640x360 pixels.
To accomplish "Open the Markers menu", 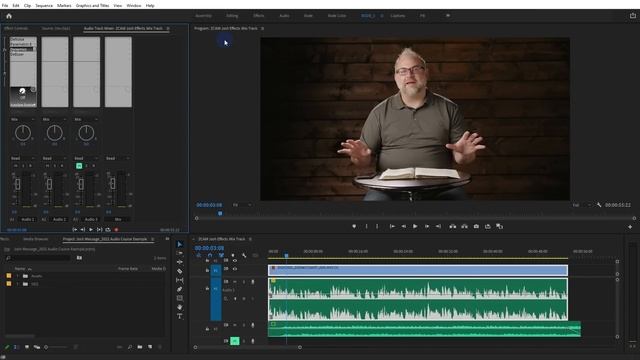I will coord(64,6).
